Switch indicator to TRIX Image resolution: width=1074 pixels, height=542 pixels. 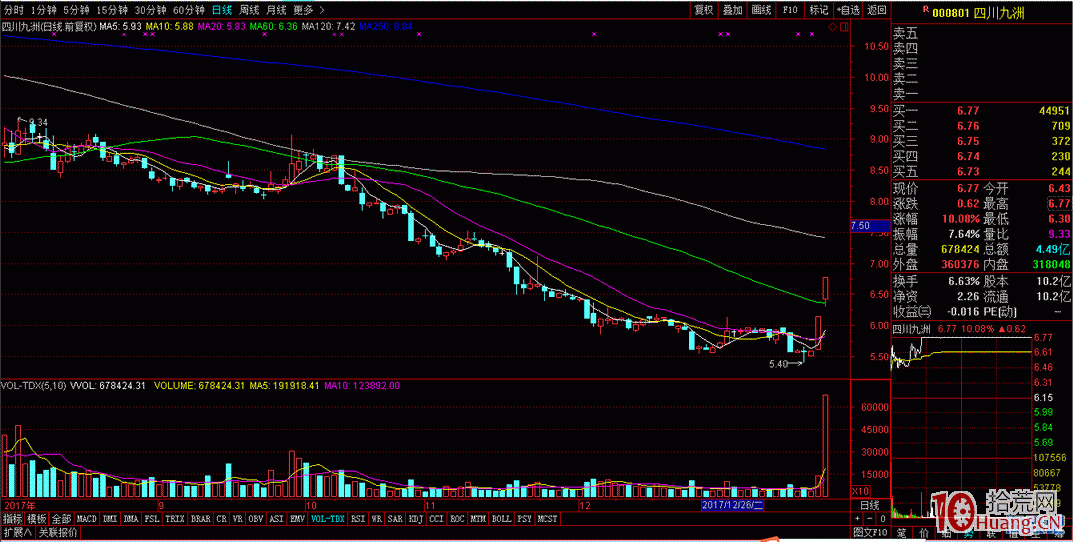175,519
